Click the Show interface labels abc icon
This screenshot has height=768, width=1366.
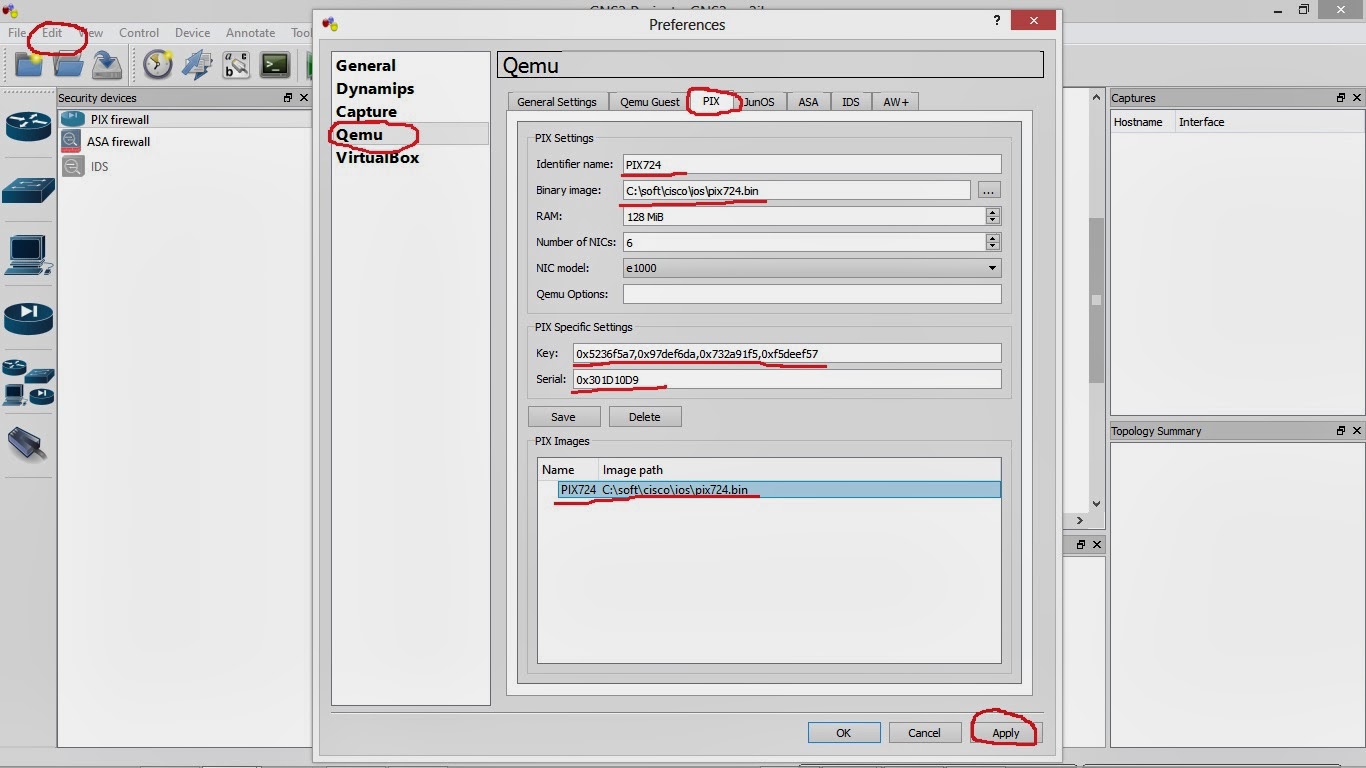(236, 65)
